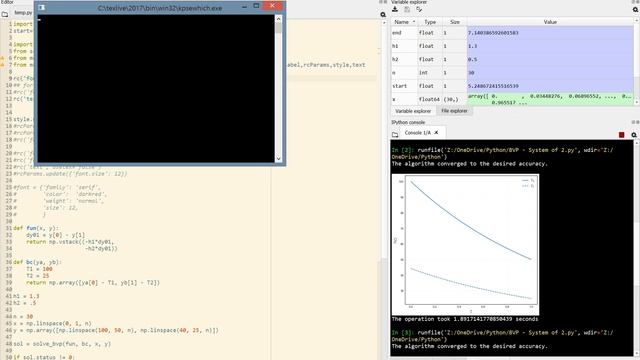Select the 'end' variable row
The width and height of the screenshot is (640, 360).
512,33
